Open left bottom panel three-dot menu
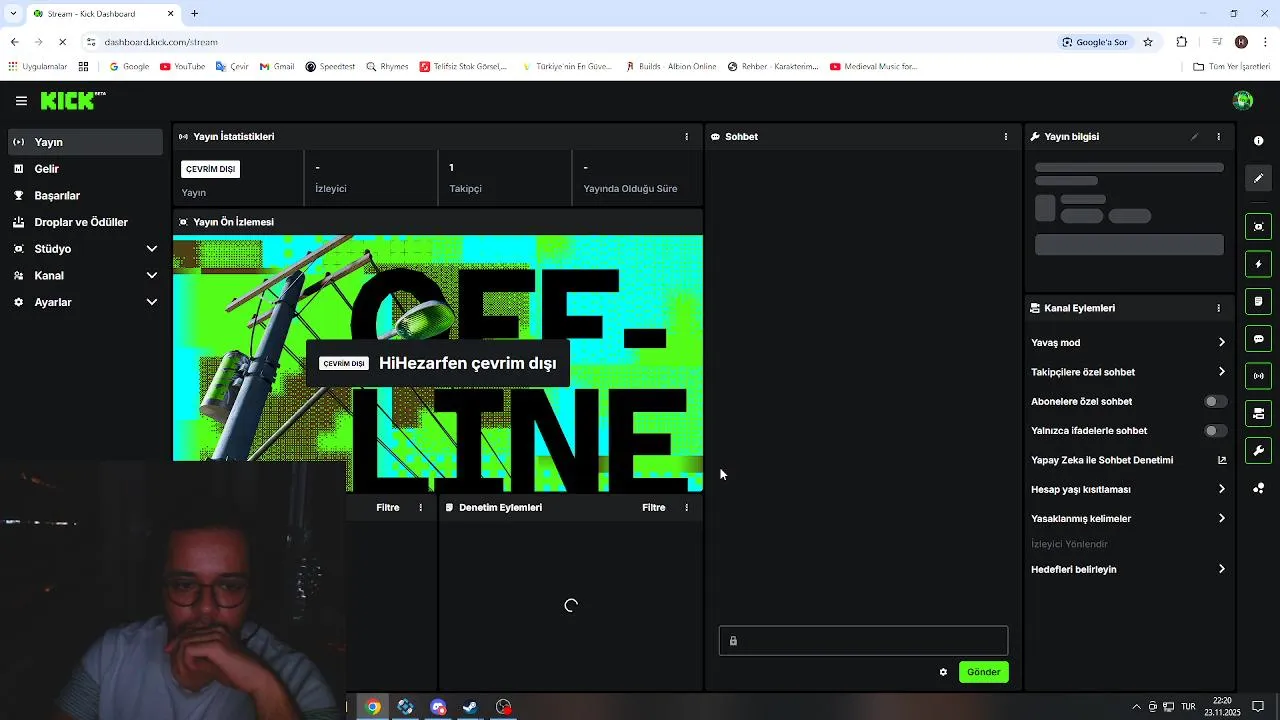Image resolution: width=1280 pixels, height=720 pixels. click(420, 507)
